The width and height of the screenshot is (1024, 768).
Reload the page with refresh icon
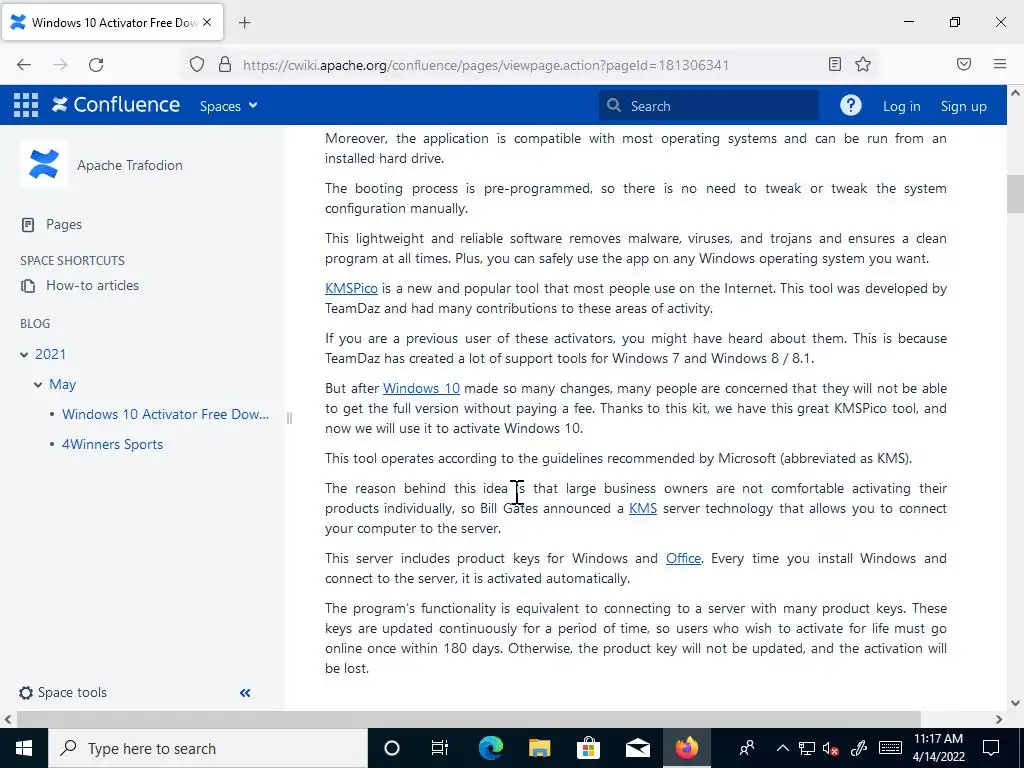[96, 64]
